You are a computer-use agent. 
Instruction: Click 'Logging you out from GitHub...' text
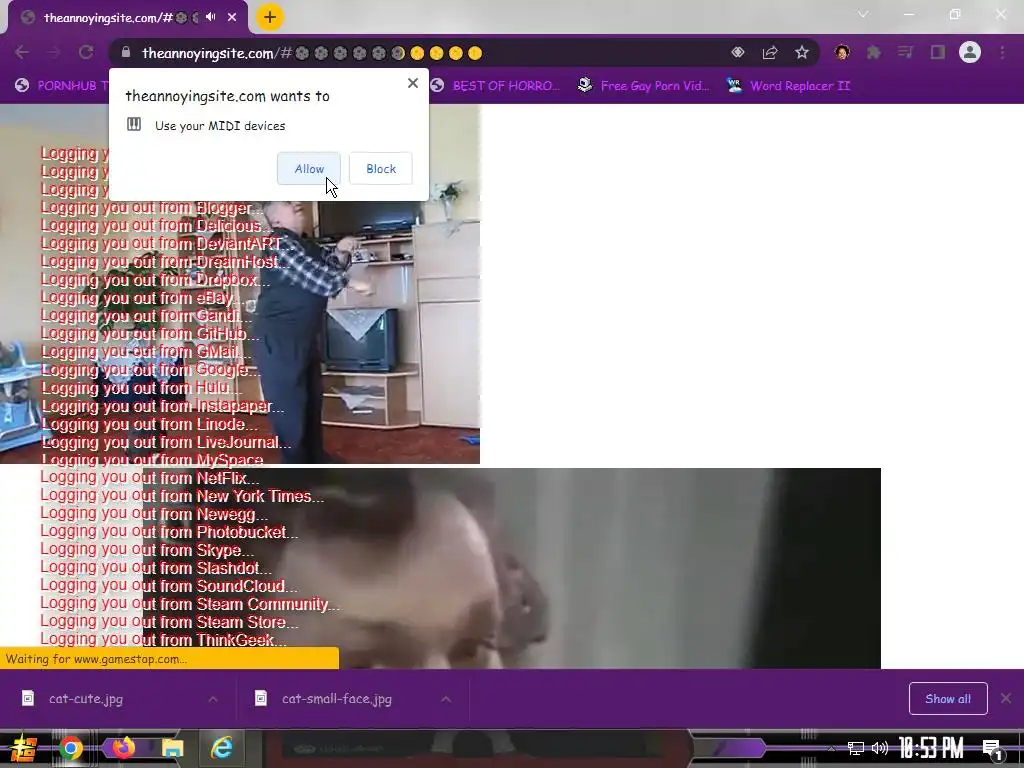tap(150, 334)
